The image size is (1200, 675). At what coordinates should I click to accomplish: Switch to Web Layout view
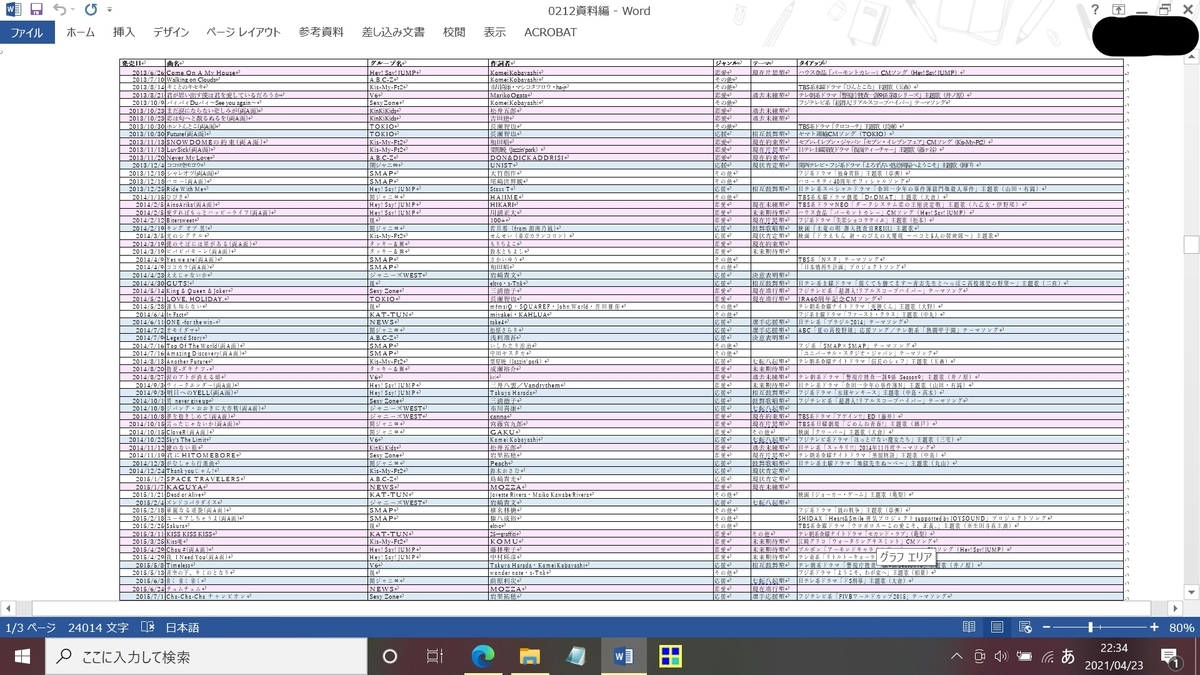(x=1025, y=627)
